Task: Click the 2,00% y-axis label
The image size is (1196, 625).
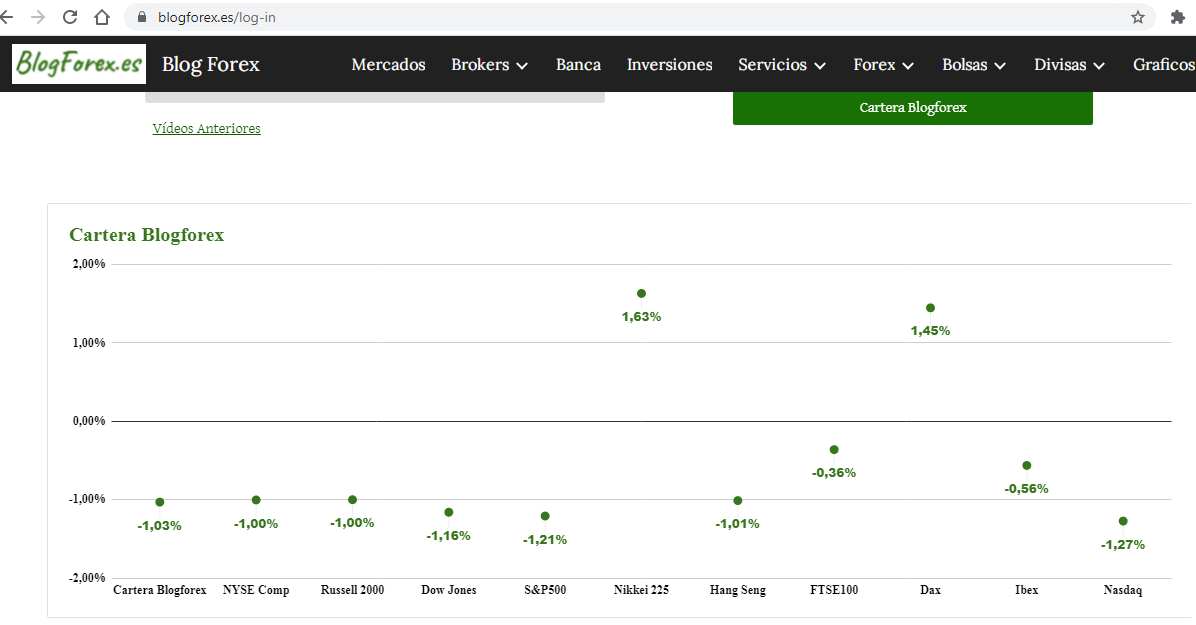Action: (x=89, y=264)
